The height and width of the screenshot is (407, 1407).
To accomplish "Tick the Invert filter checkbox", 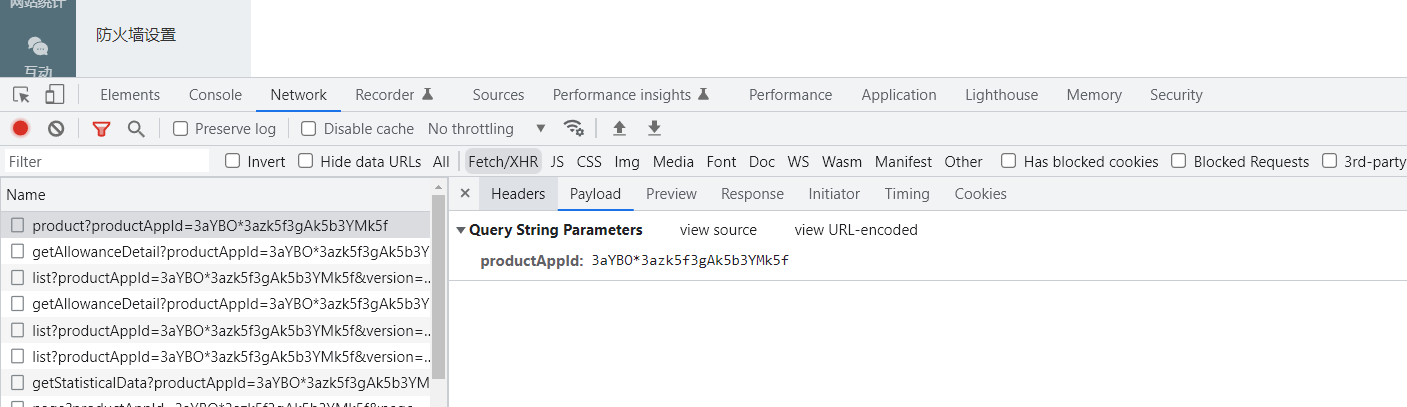I will point(233,161).
